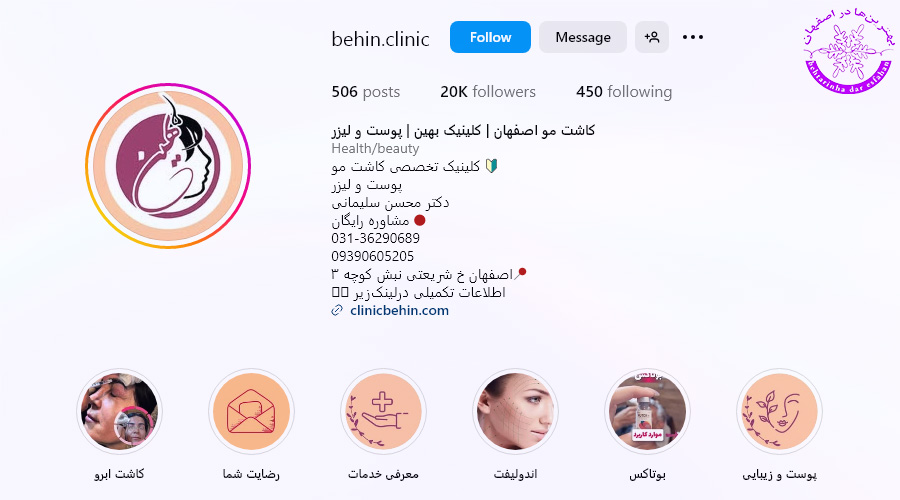Open the پوست و زیبایی leaf-face highlight
Viewport: 900px width, 500px height.
point(779,412)
